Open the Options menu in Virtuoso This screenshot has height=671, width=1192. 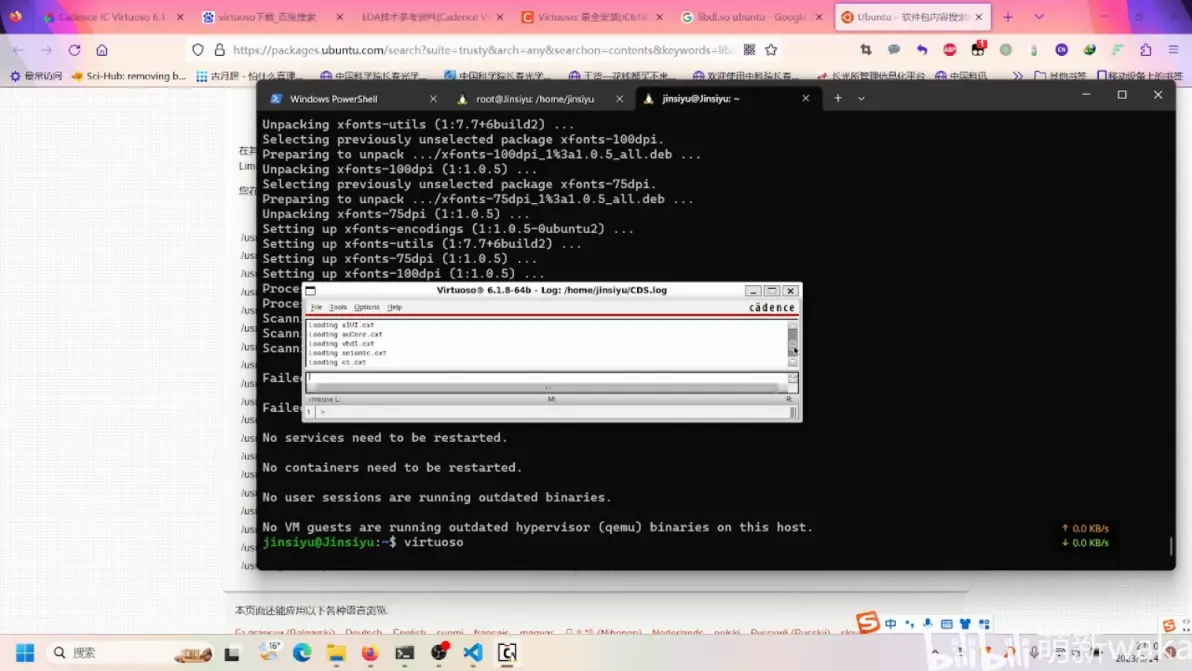(x=366, y=307)
